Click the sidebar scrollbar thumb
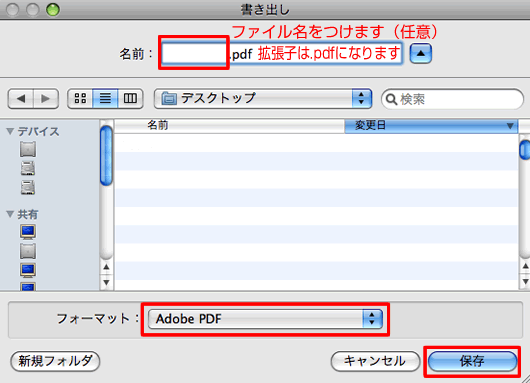Image resolution: width=530 pixels, height=383 pixels. [x=106, y=155]
